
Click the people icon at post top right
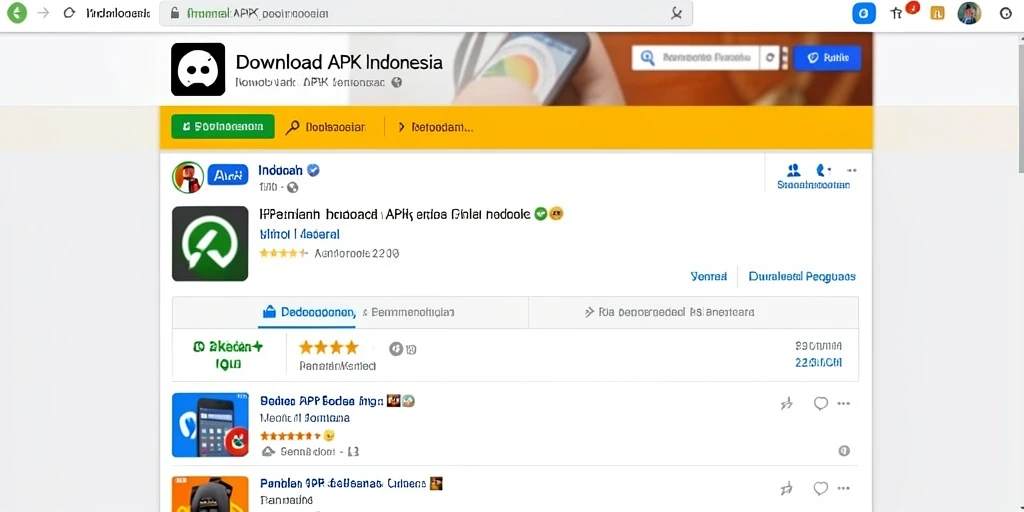coord(794,170)
